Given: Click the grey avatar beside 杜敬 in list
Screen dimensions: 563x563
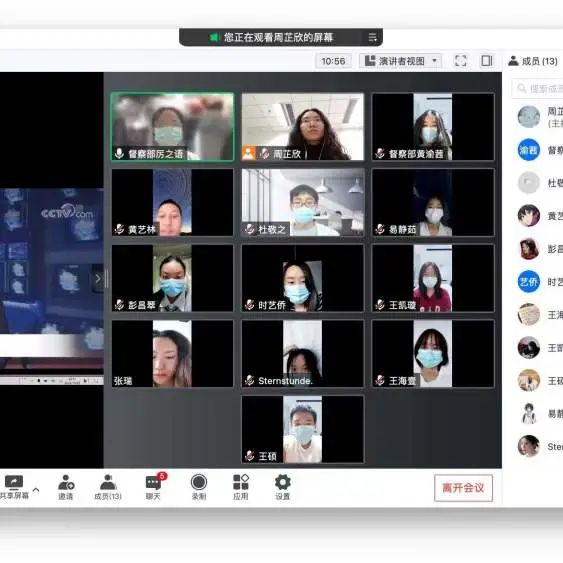Looking at the screenshot, I should tap(529, 183).
